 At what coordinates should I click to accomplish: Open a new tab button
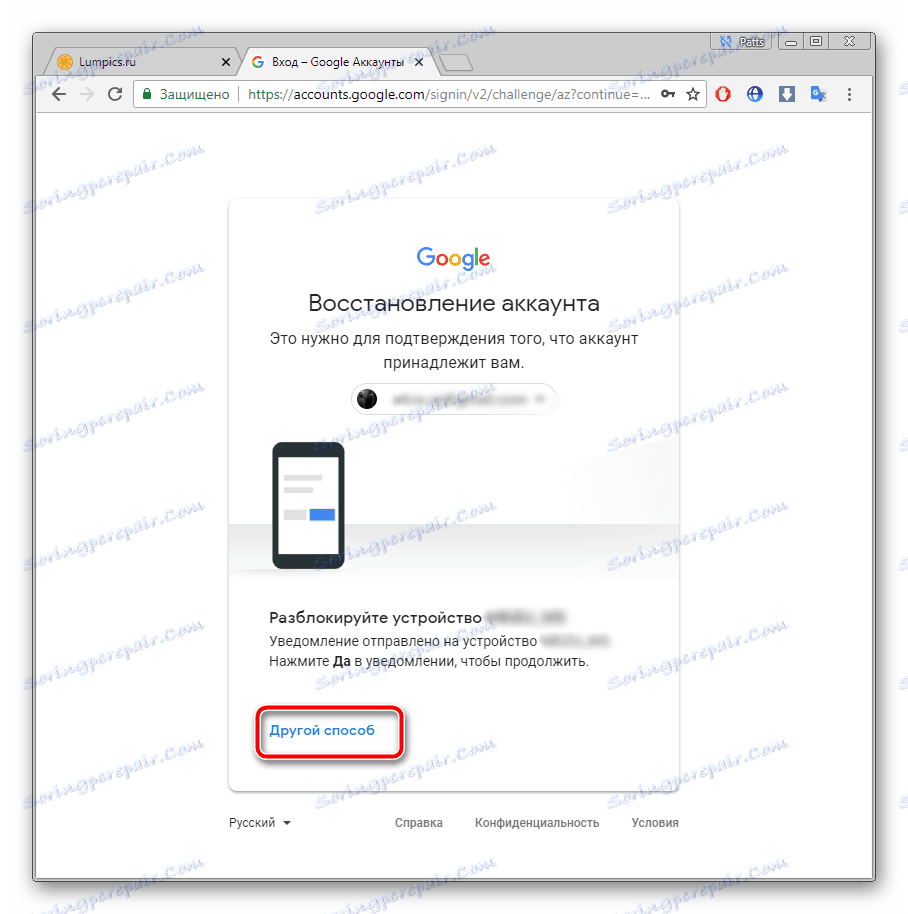point(455,62)
